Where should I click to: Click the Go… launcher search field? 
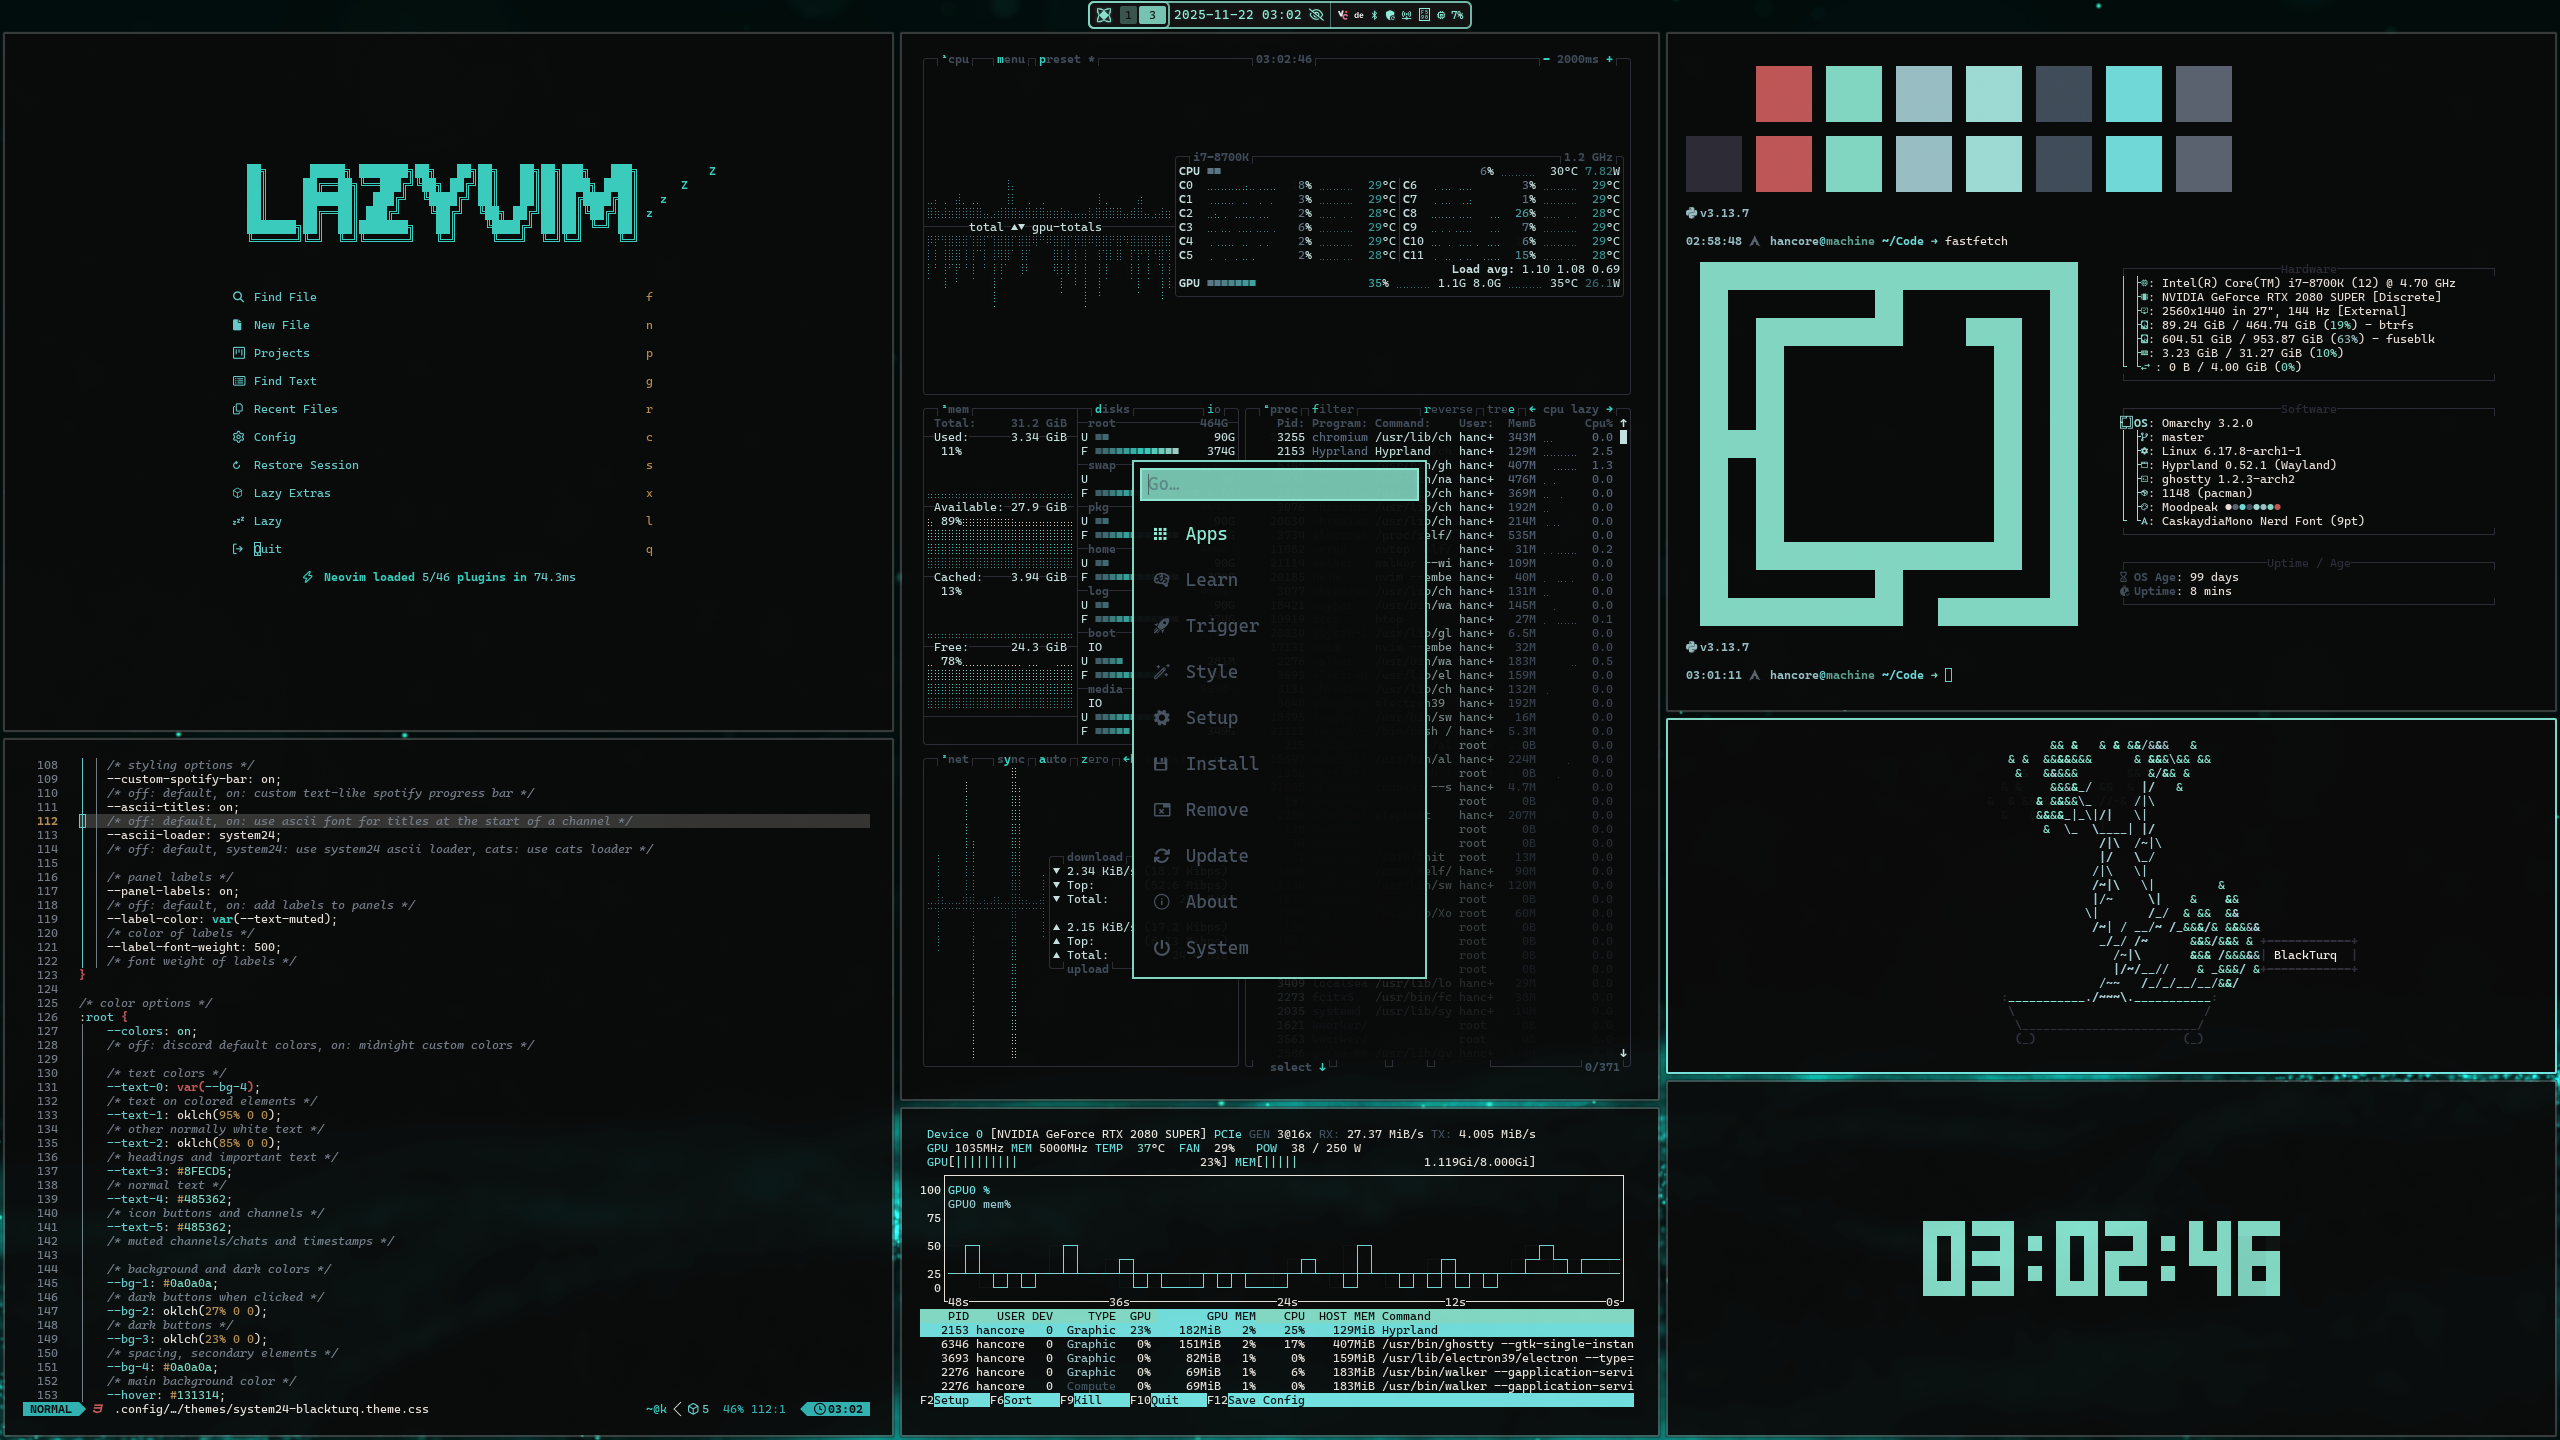pyautogui.click(x=1279, y=484)
